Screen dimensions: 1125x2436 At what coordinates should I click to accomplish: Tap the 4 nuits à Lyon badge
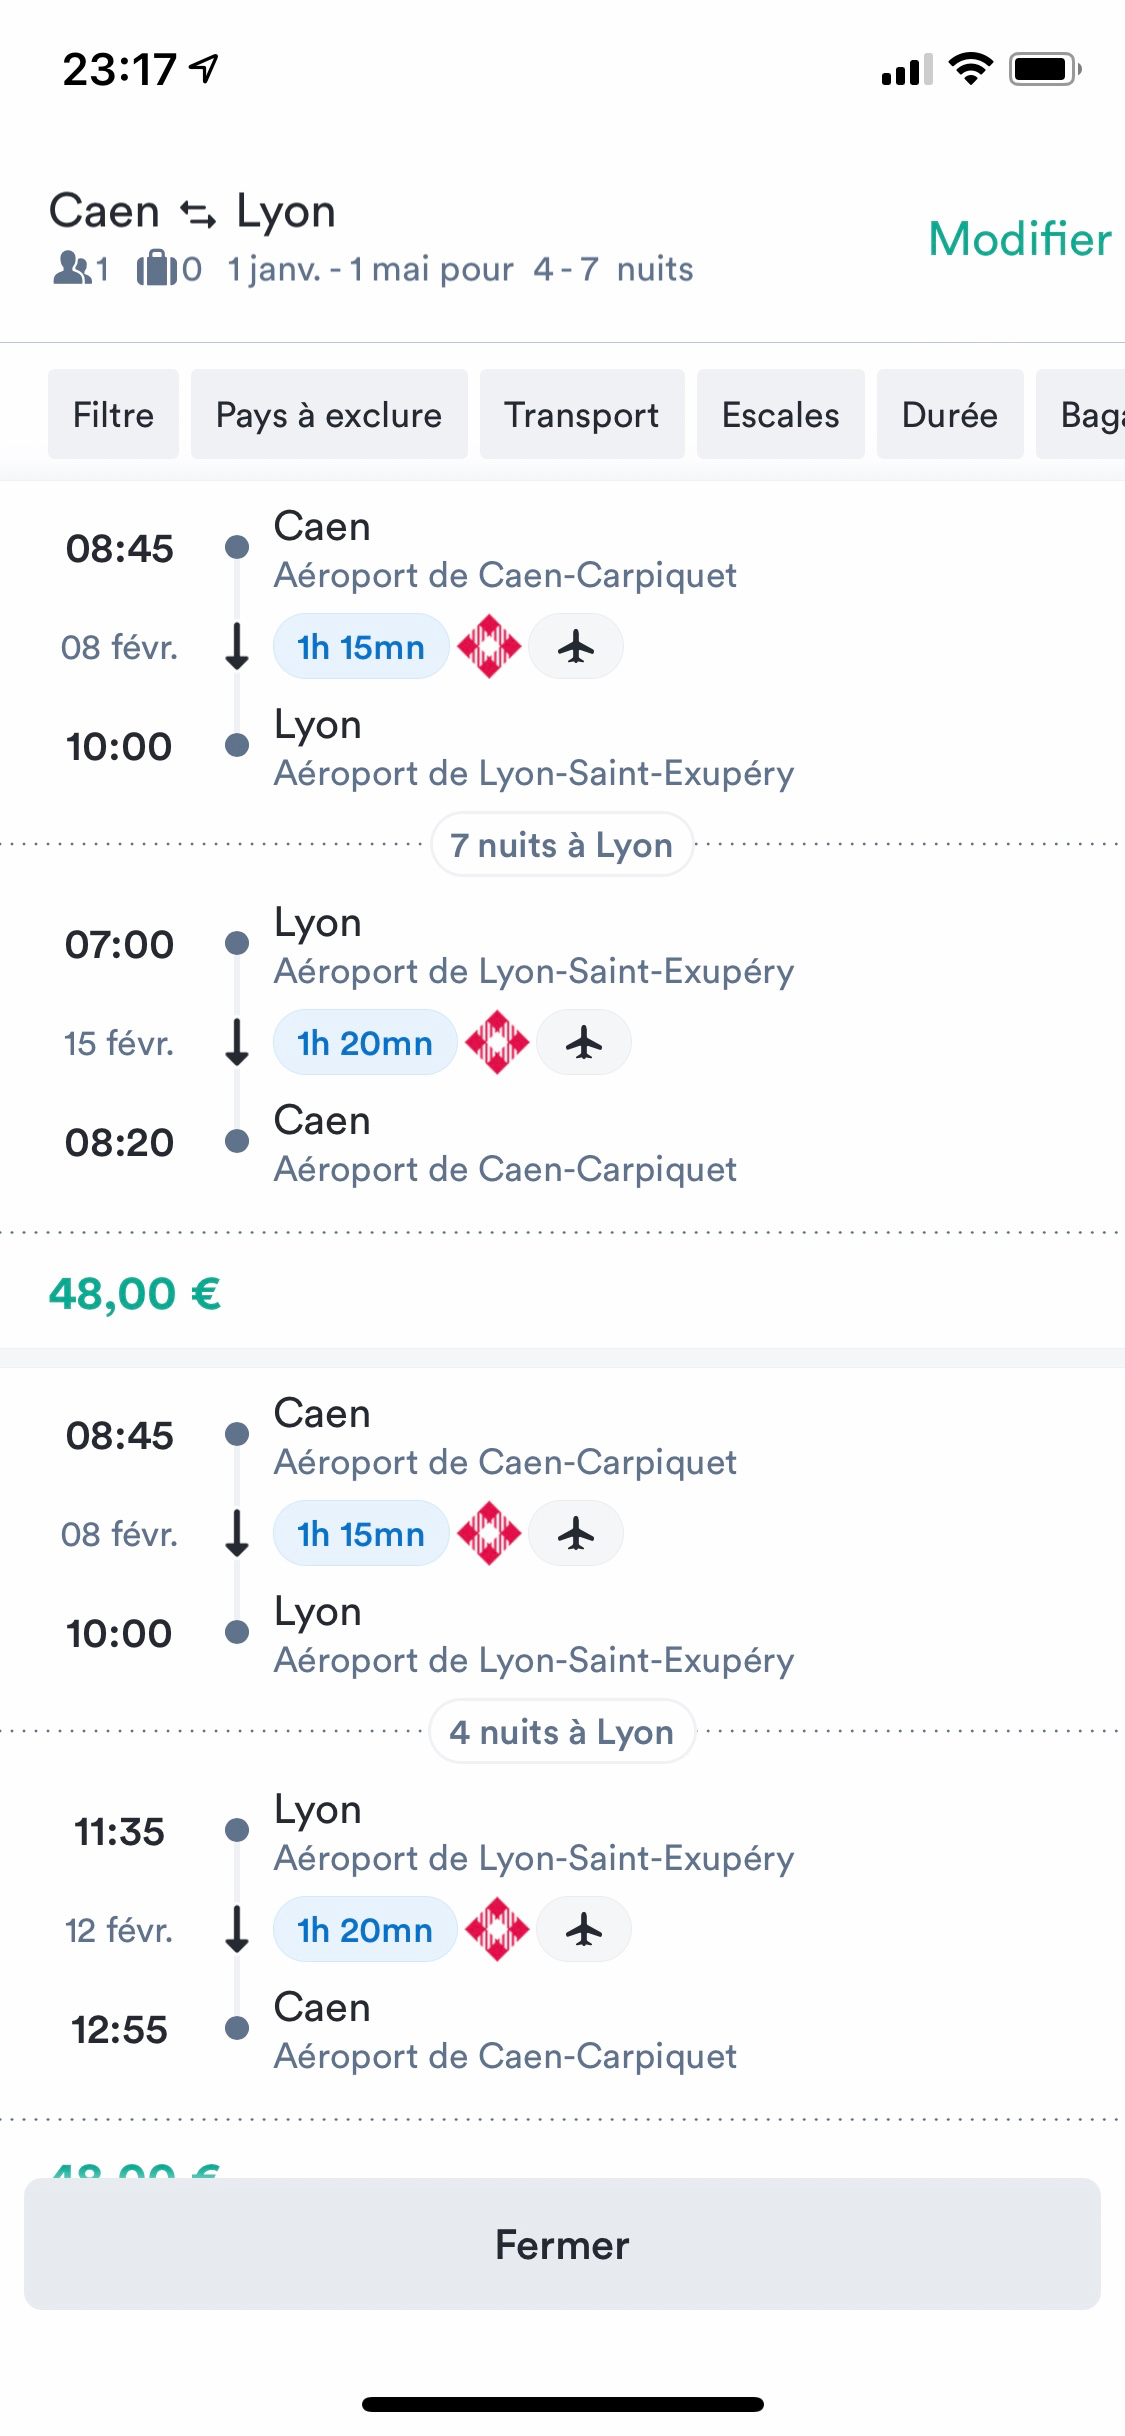[x=561, y=1732]
